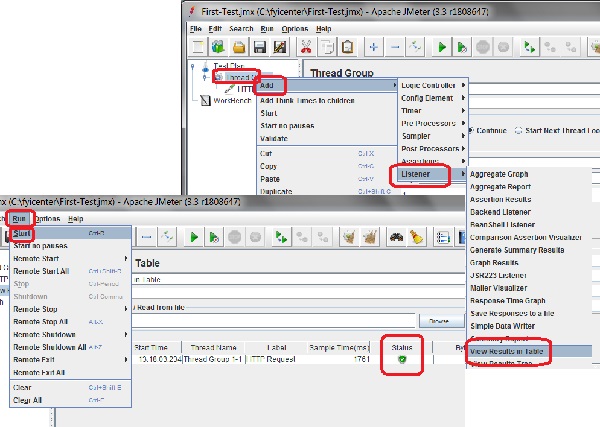Click the scissors Cut toolbar icon
The height and width of the screenshot is (427, 600).
coord(306,47)
